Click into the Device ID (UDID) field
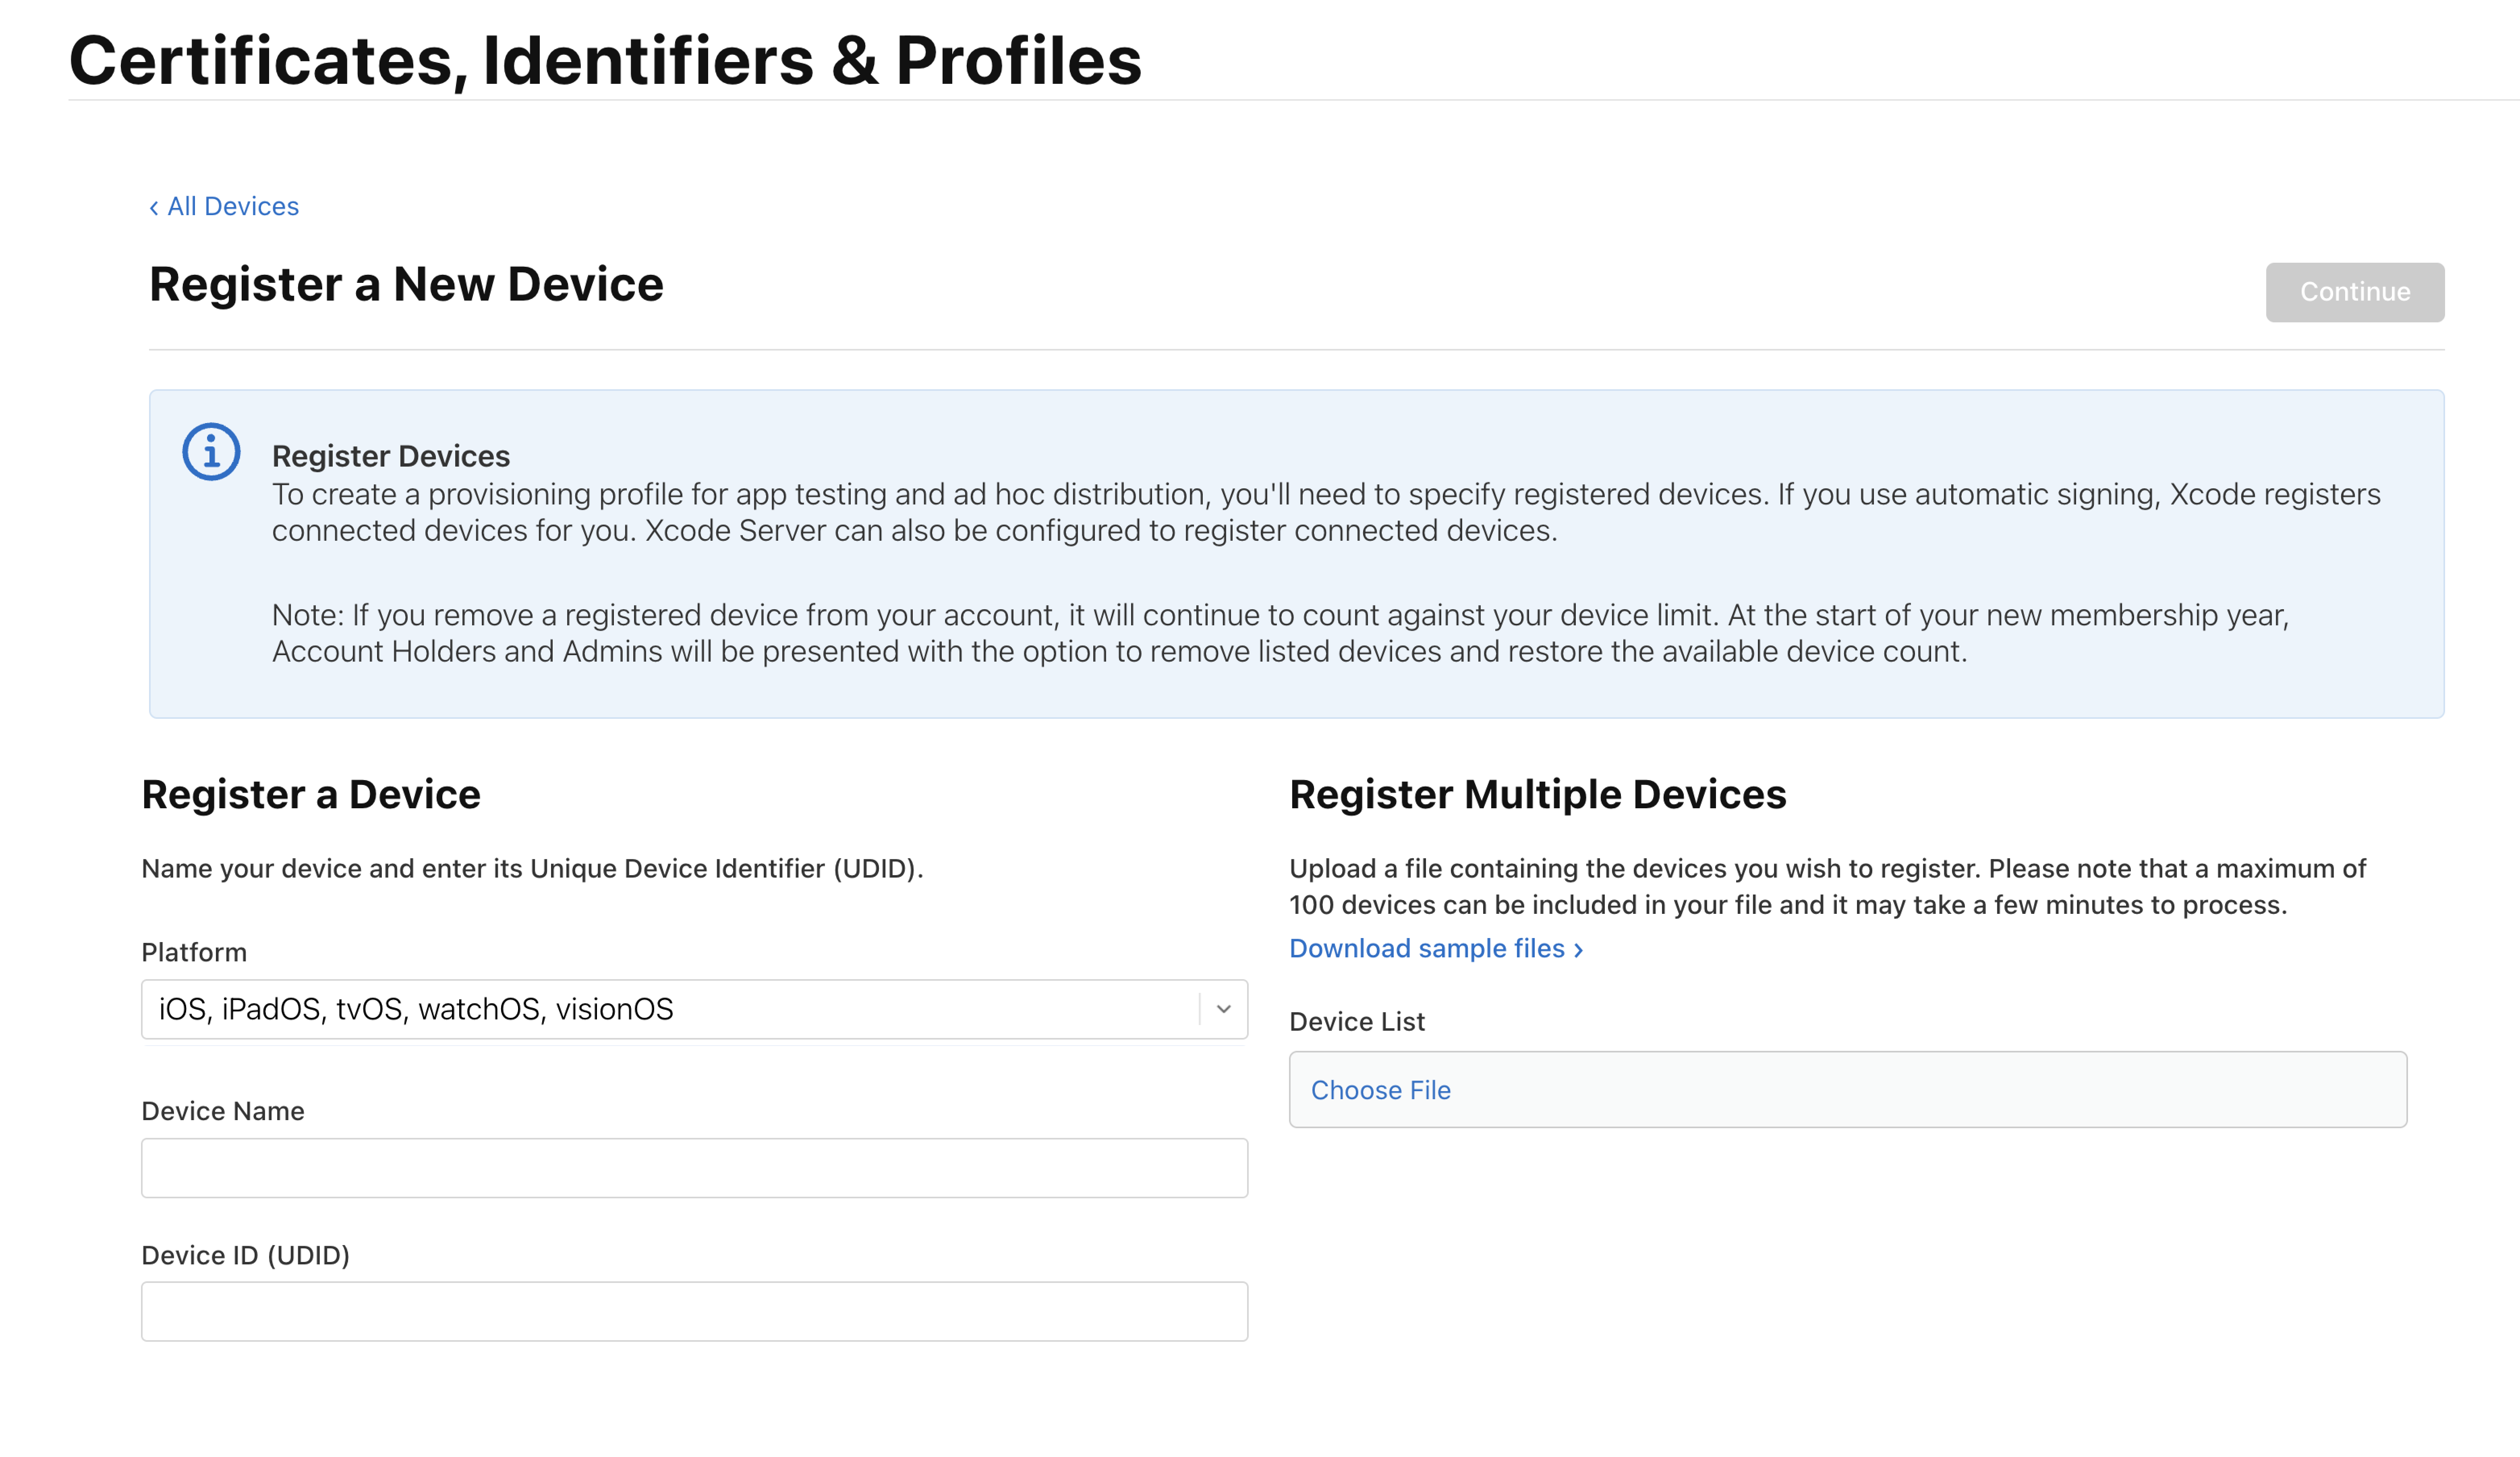This screenshot has width=2520, height=1457. pyautogui.click(x=694, y=1312)
